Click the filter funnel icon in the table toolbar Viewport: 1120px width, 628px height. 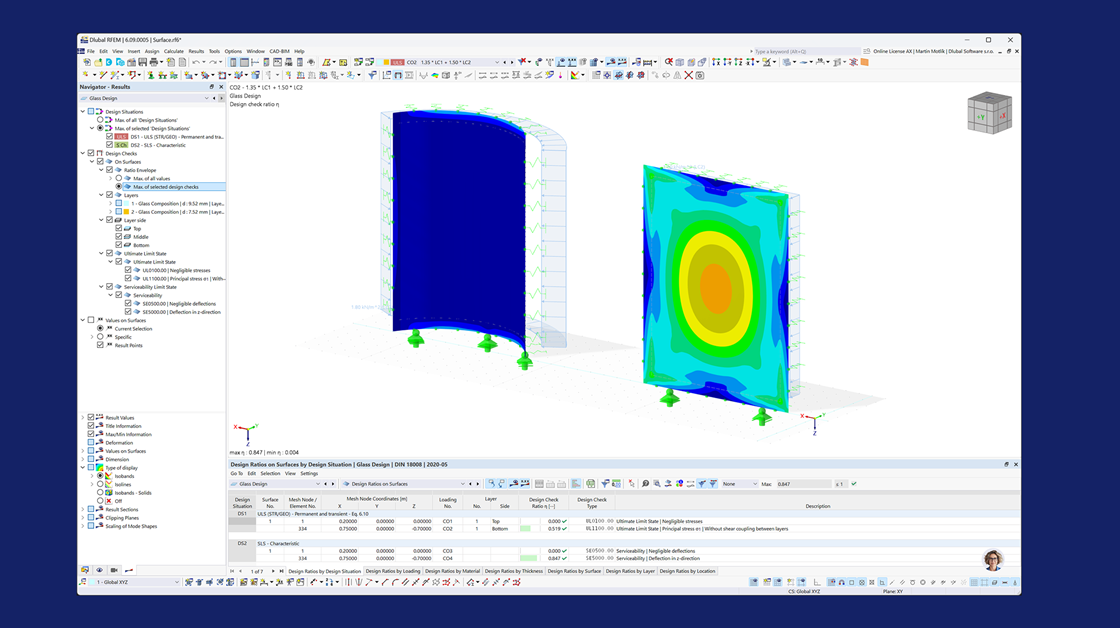pos(604,484)
